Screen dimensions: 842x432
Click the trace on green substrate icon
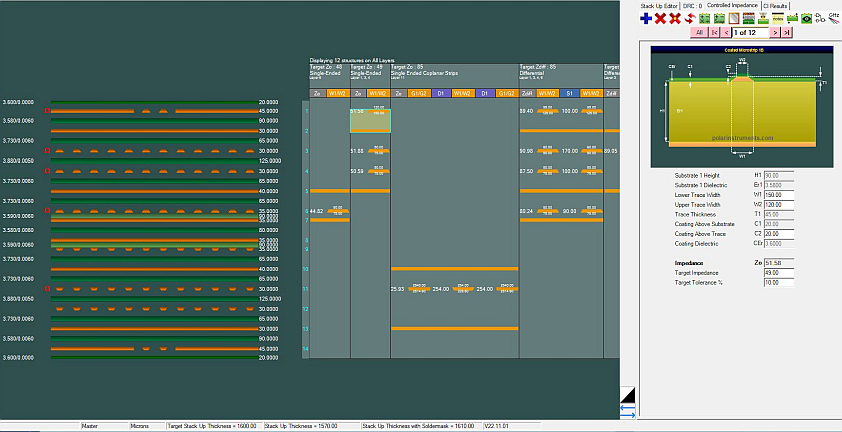(x=763, y=19)
